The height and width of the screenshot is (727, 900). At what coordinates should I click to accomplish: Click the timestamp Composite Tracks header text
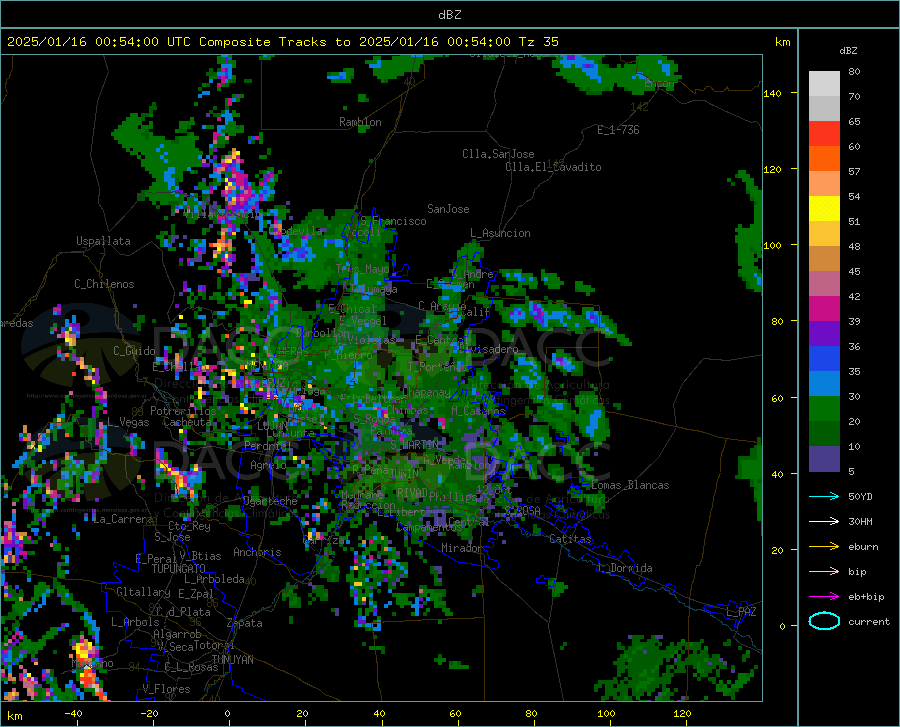point(283,42)
